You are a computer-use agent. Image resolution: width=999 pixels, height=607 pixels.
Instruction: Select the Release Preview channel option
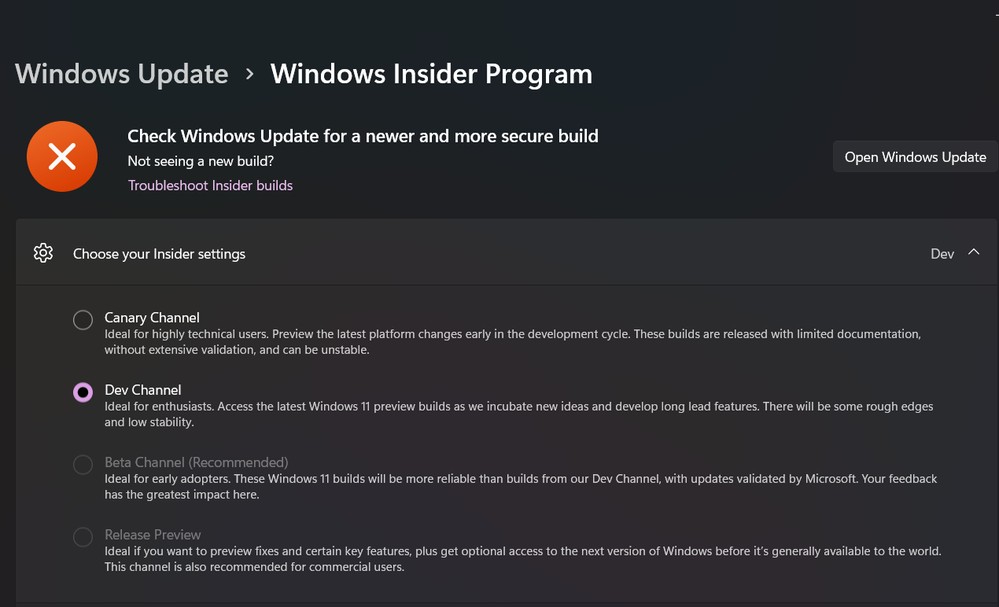(x=82, y=536)
